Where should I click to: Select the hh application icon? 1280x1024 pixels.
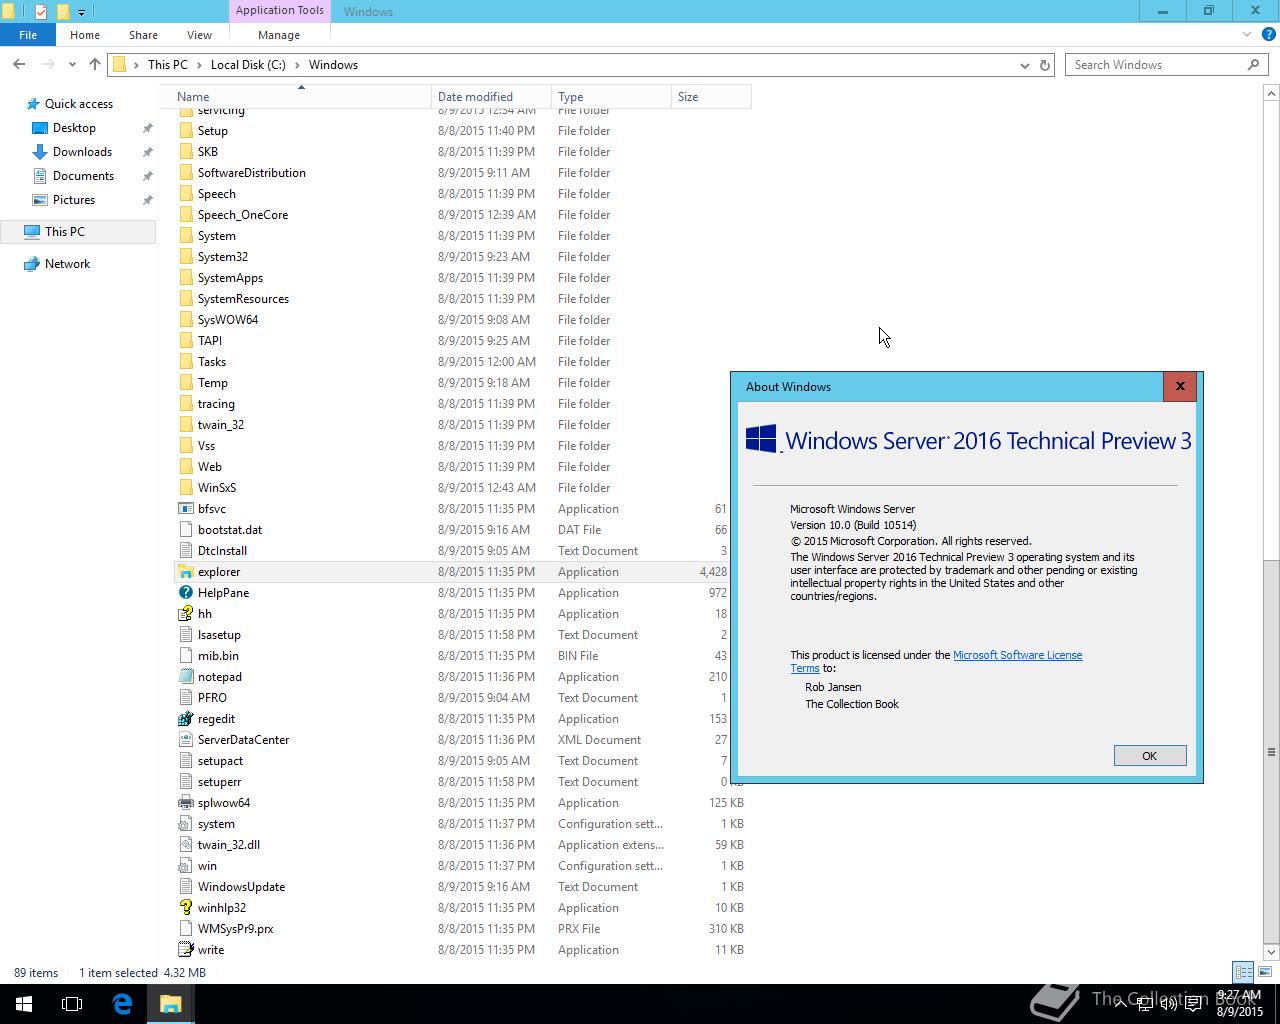point(185,614)
